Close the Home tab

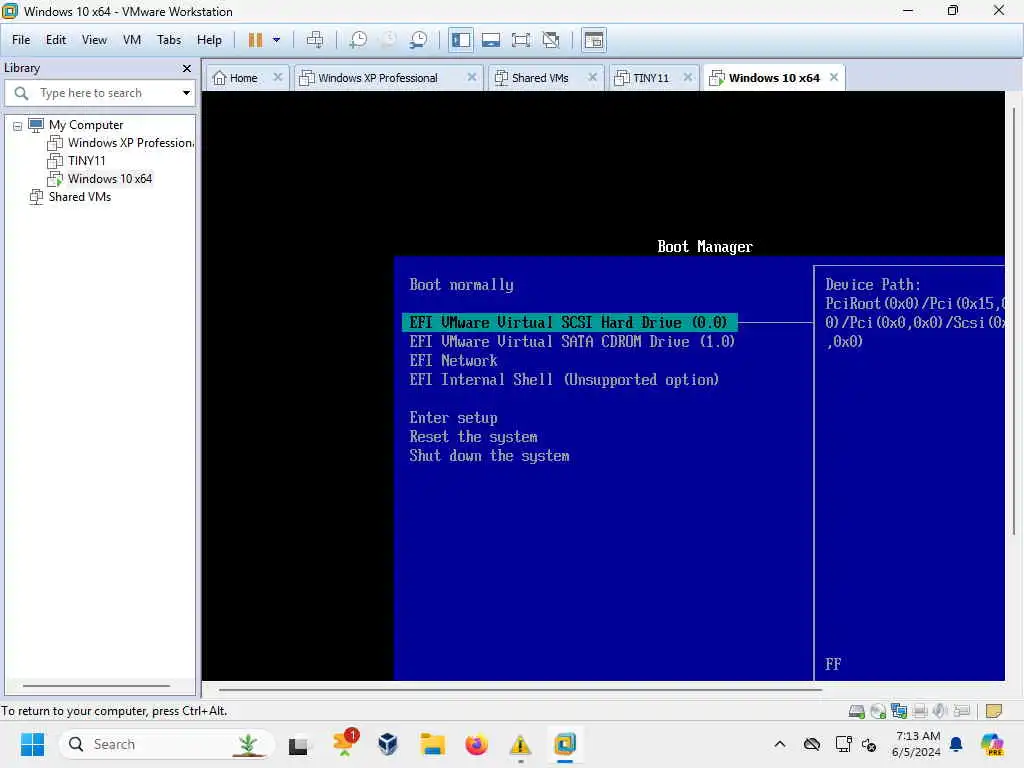click(278, 77)
